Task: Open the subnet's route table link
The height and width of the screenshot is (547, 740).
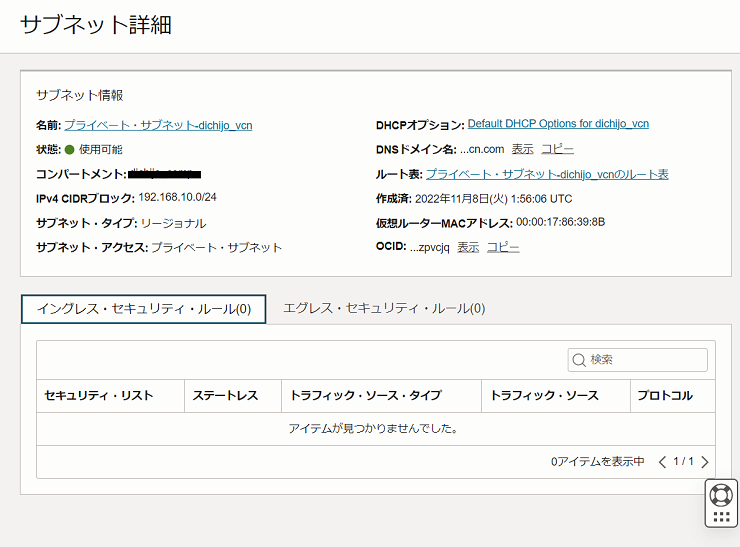Action: [547, 174]
